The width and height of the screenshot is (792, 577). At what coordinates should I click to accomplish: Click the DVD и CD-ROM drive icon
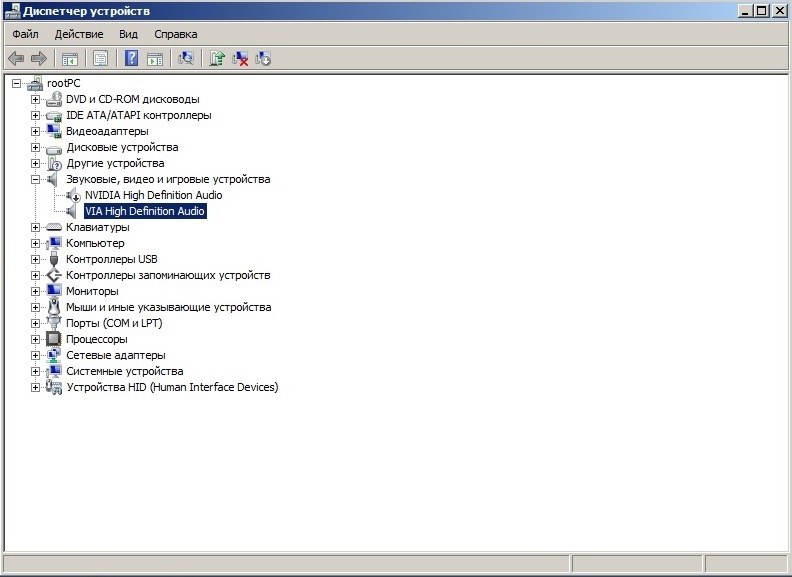[54, 100]
